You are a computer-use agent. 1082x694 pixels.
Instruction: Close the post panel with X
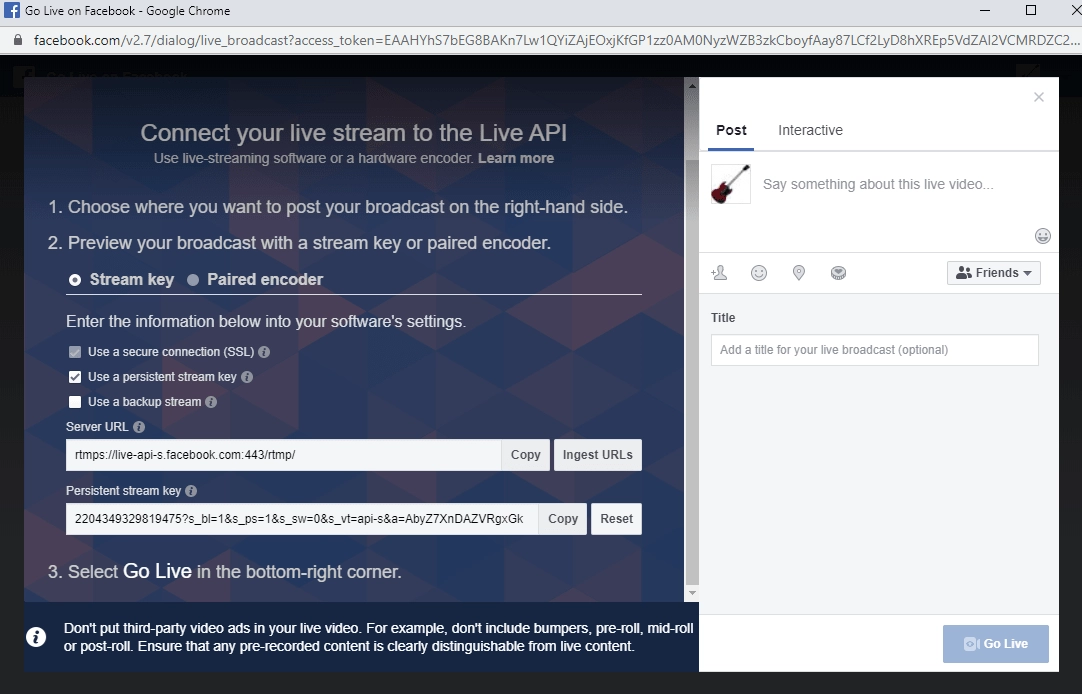pyautogui.click(x=1039, y=97)
